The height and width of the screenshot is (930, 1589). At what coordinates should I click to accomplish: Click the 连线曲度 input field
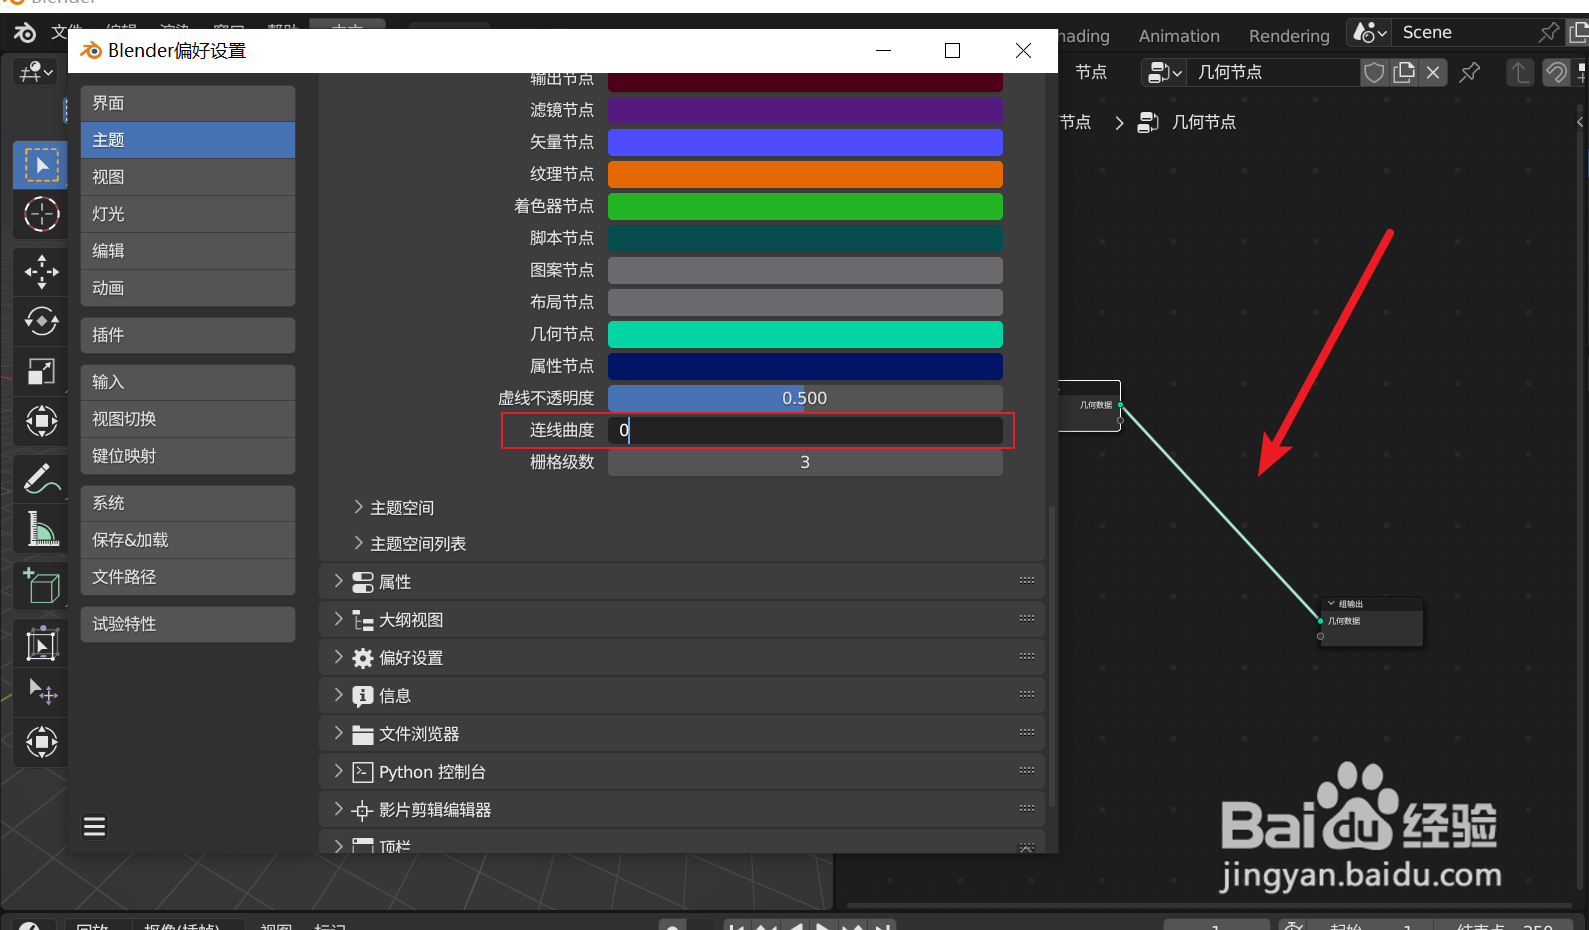(x=805, y=430)
